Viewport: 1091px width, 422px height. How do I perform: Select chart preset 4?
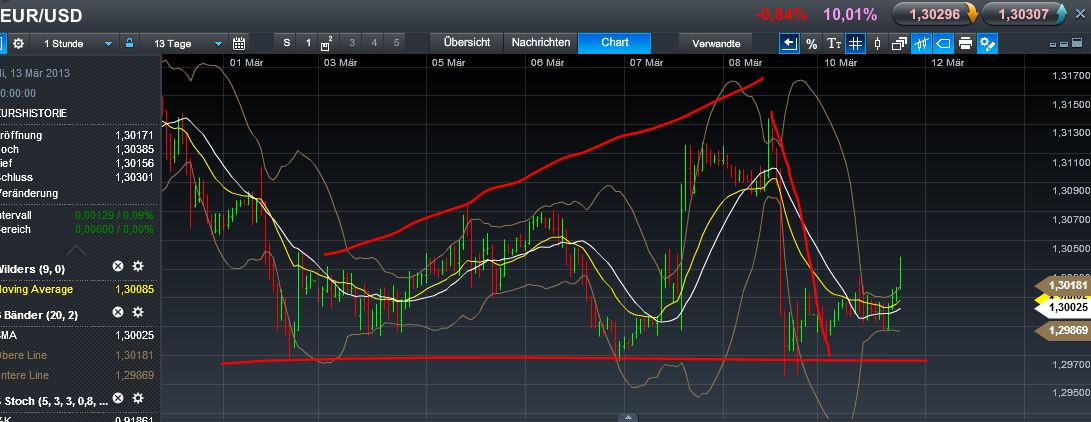click(x=374, y=43)
